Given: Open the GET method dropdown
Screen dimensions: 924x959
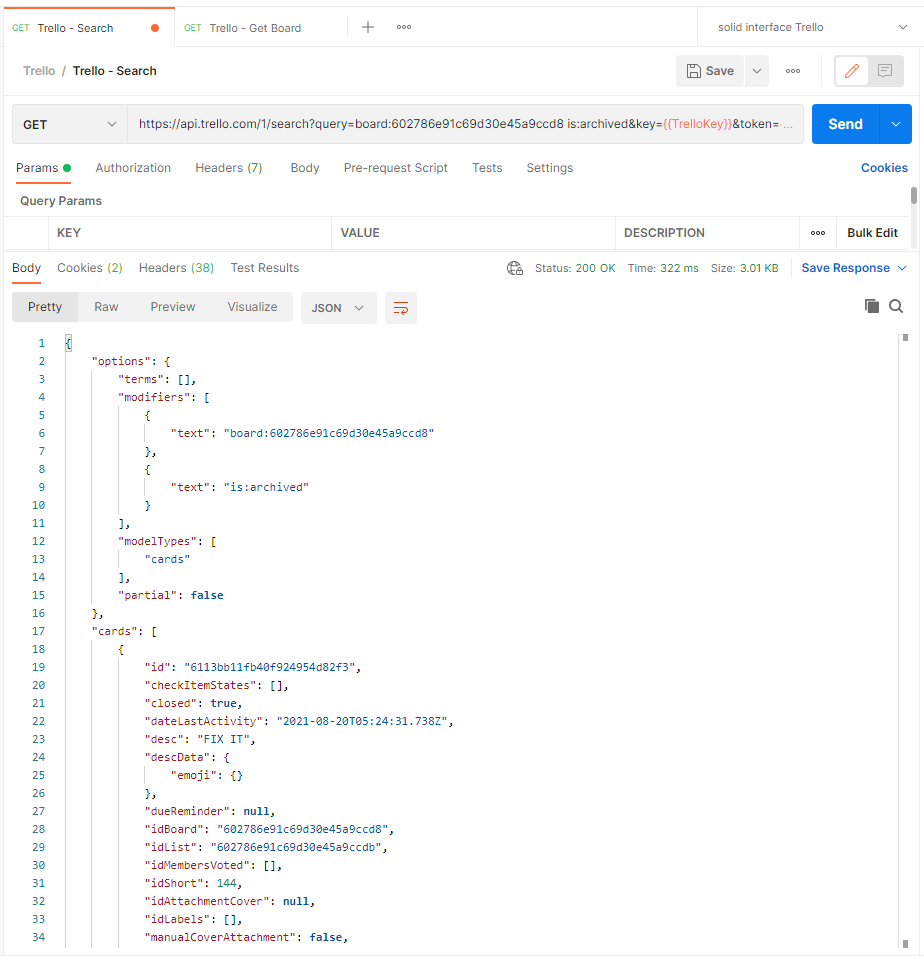Looking at the screenshot, I should [x=70, y=124].
